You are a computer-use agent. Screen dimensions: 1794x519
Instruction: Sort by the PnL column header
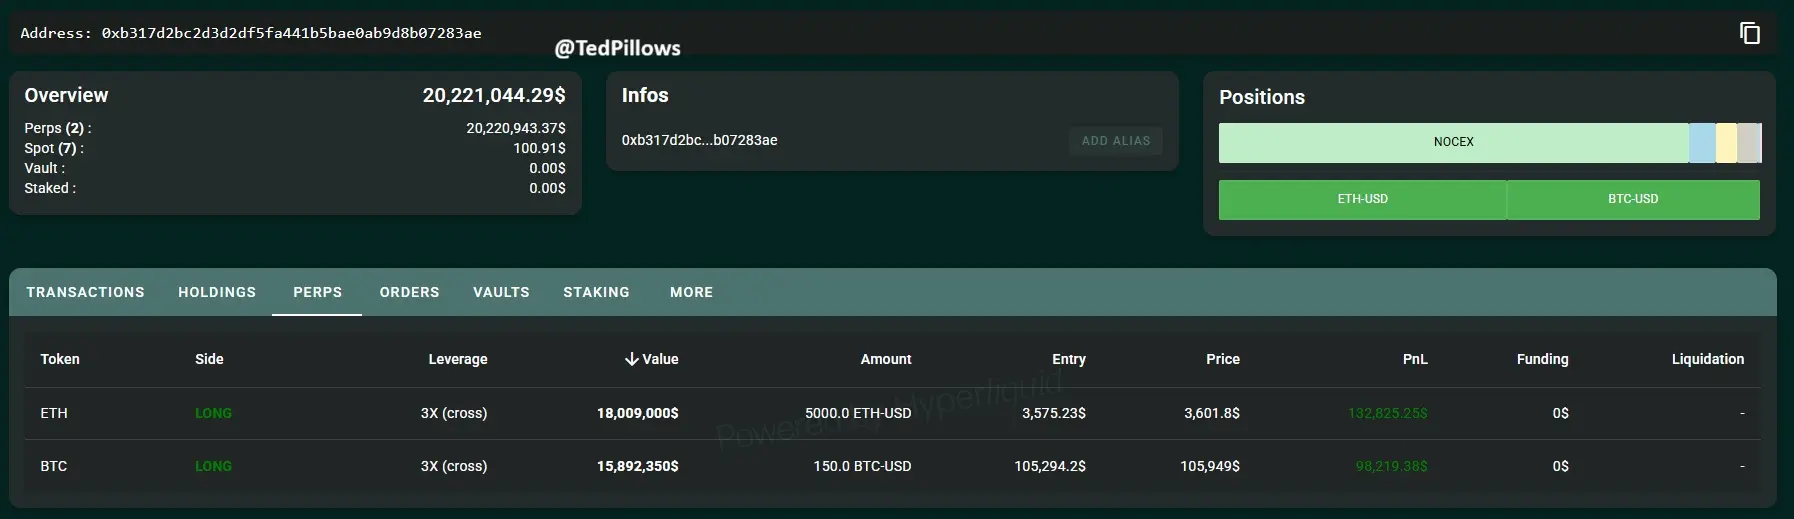pyautogui.click(x=1414, y=359)
